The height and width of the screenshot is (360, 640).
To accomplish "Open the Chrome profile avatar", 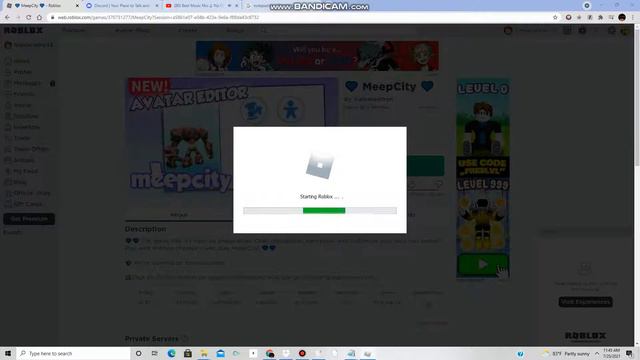I will point(622,18).
